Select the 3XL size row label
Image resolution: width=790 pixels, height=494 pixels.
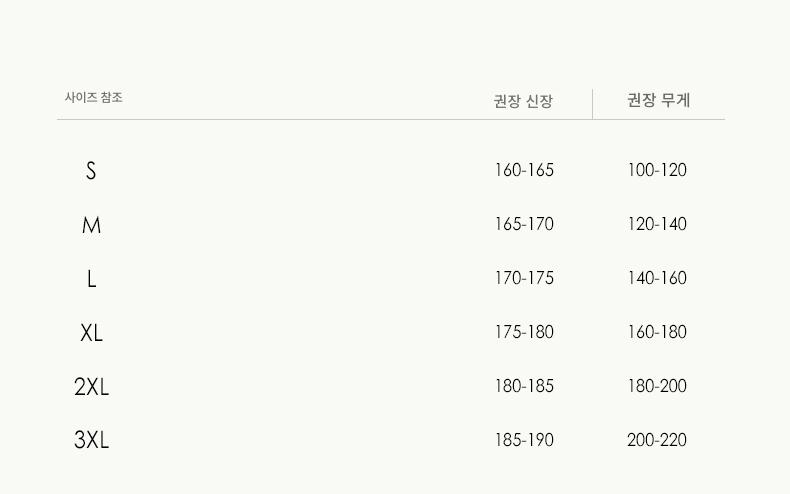pyautogui.click(x=91, y=440)
